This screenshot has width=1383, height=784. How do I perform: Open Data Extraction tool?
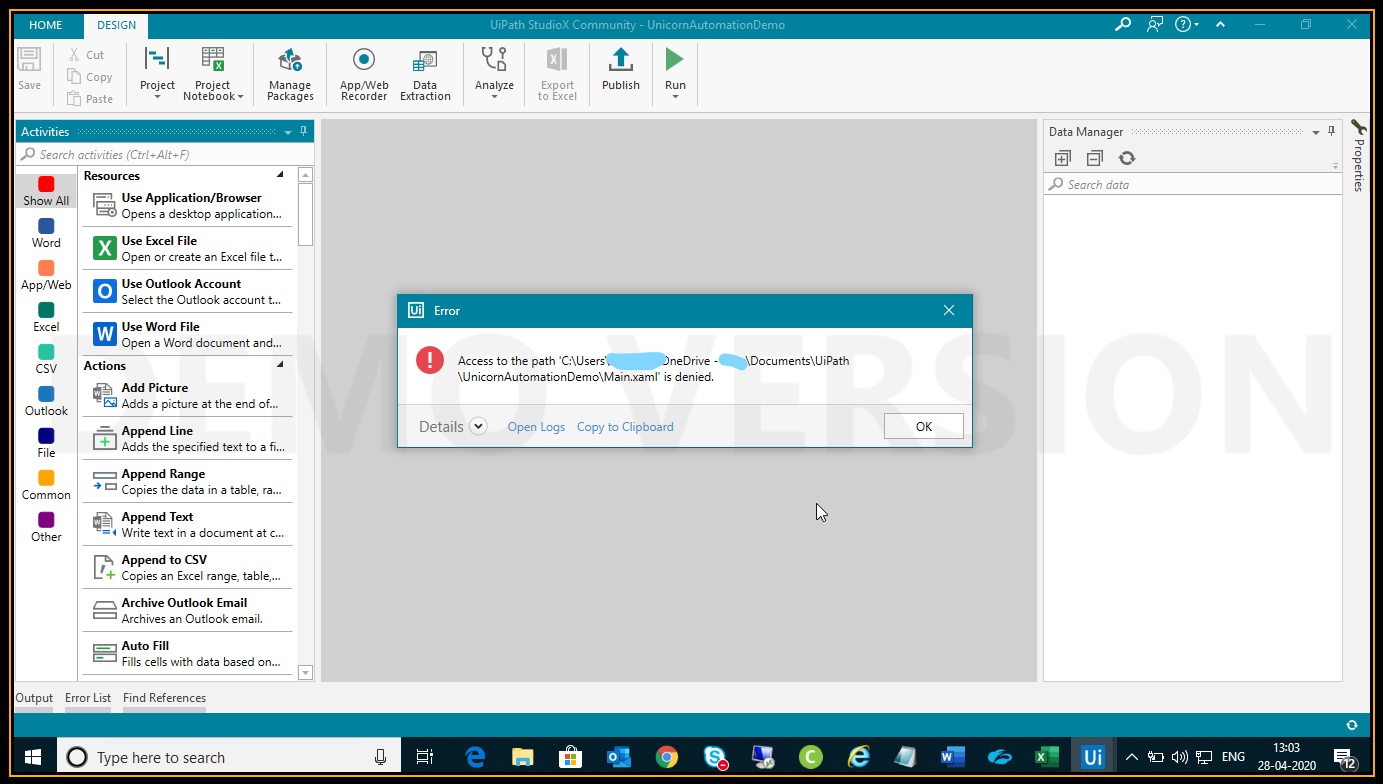point(425,74)
